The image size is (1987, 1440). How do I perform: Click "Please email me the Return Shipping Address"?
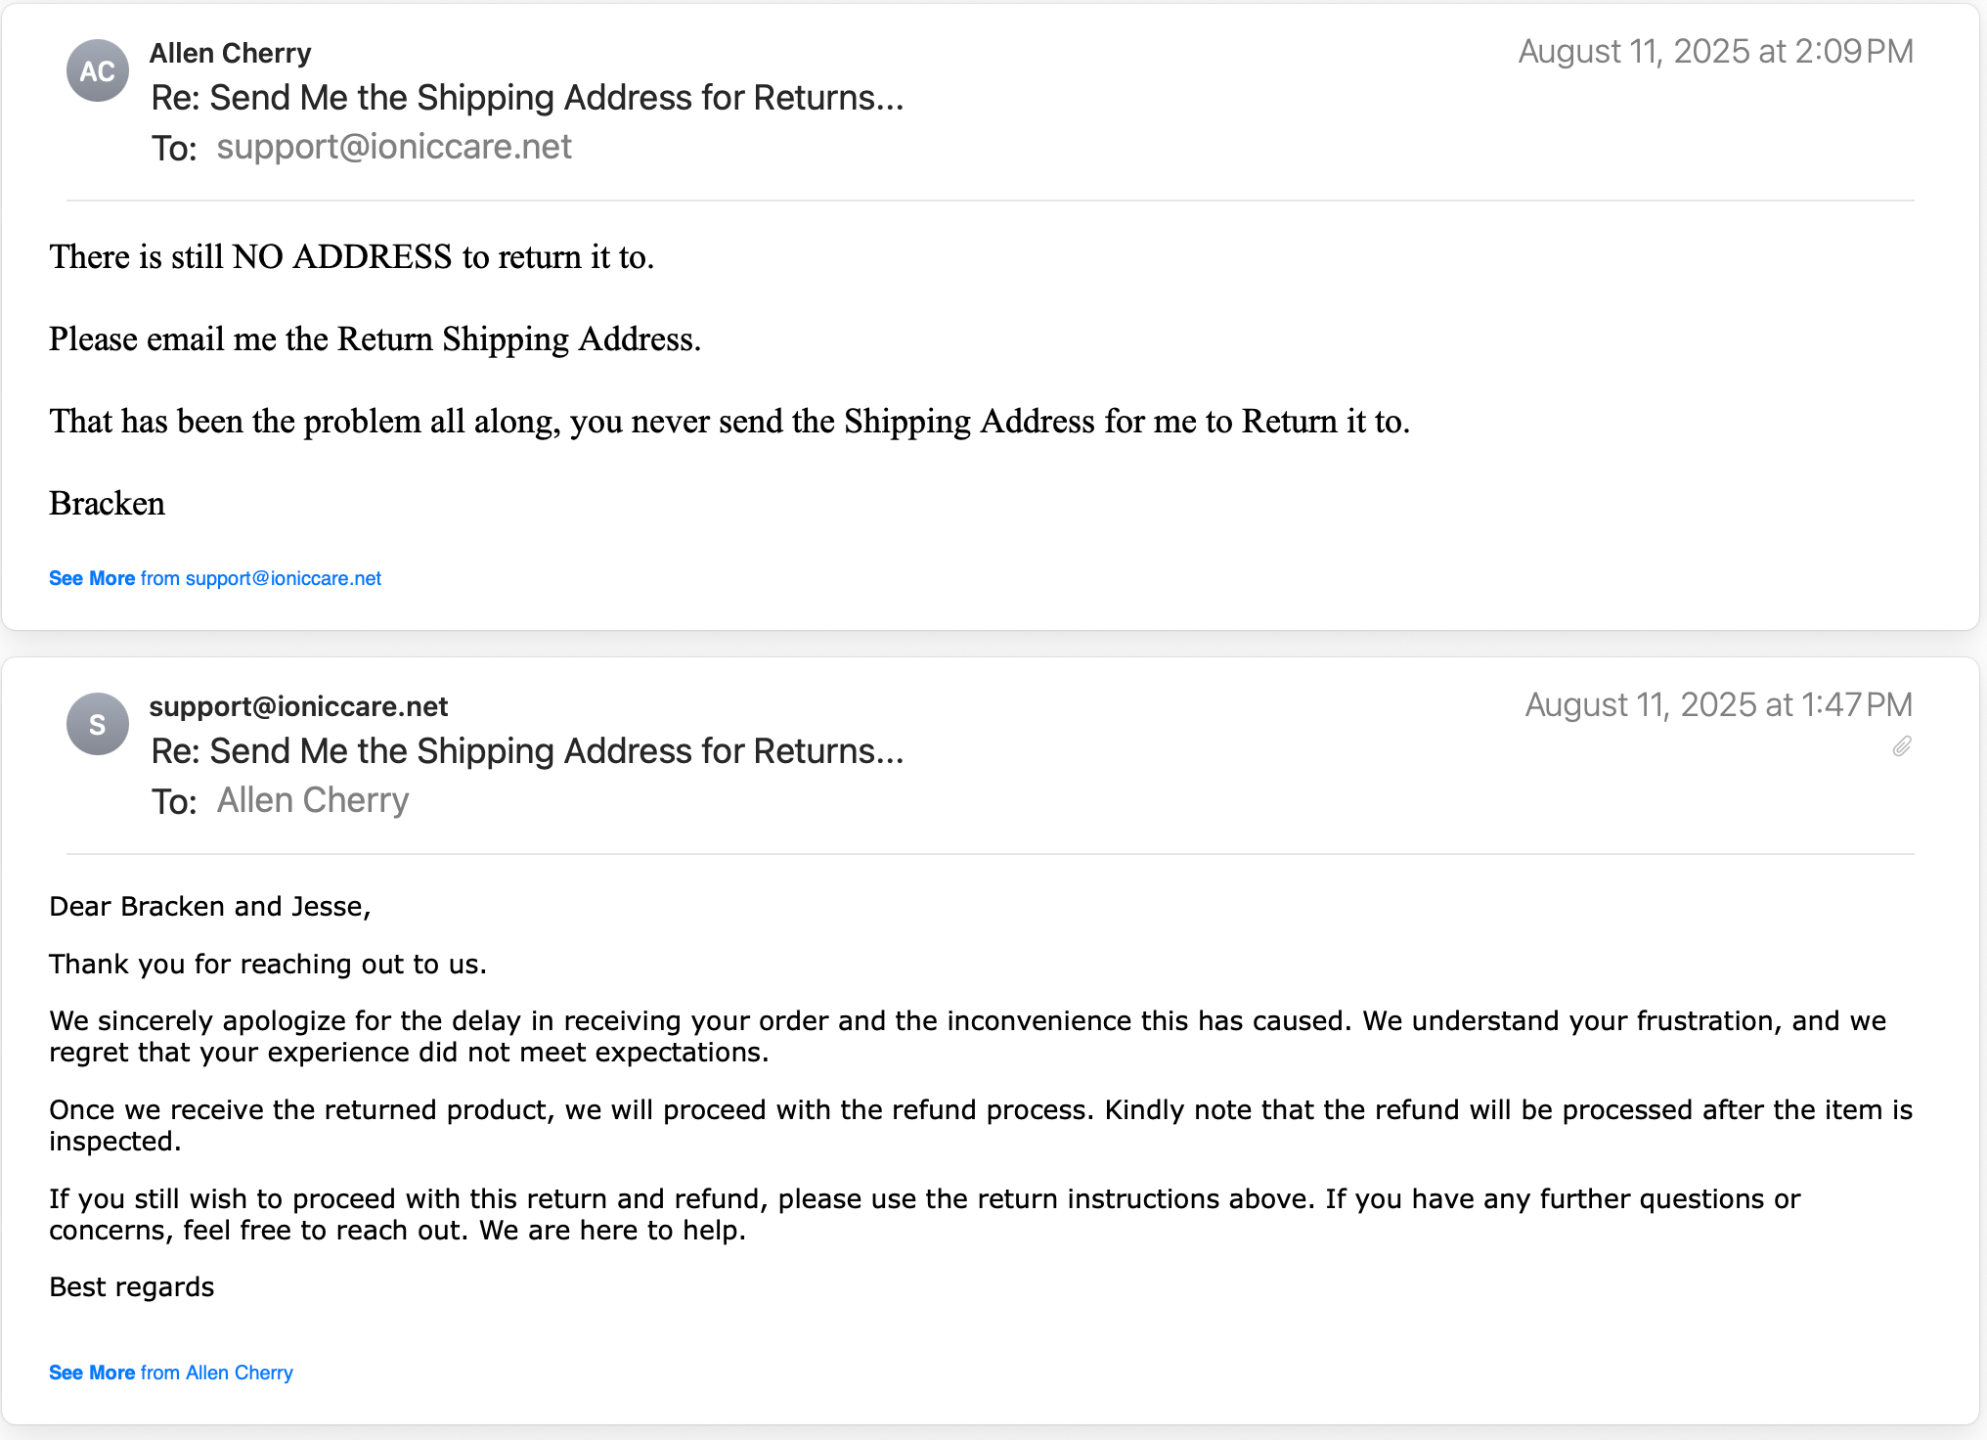tap(374, 339)
